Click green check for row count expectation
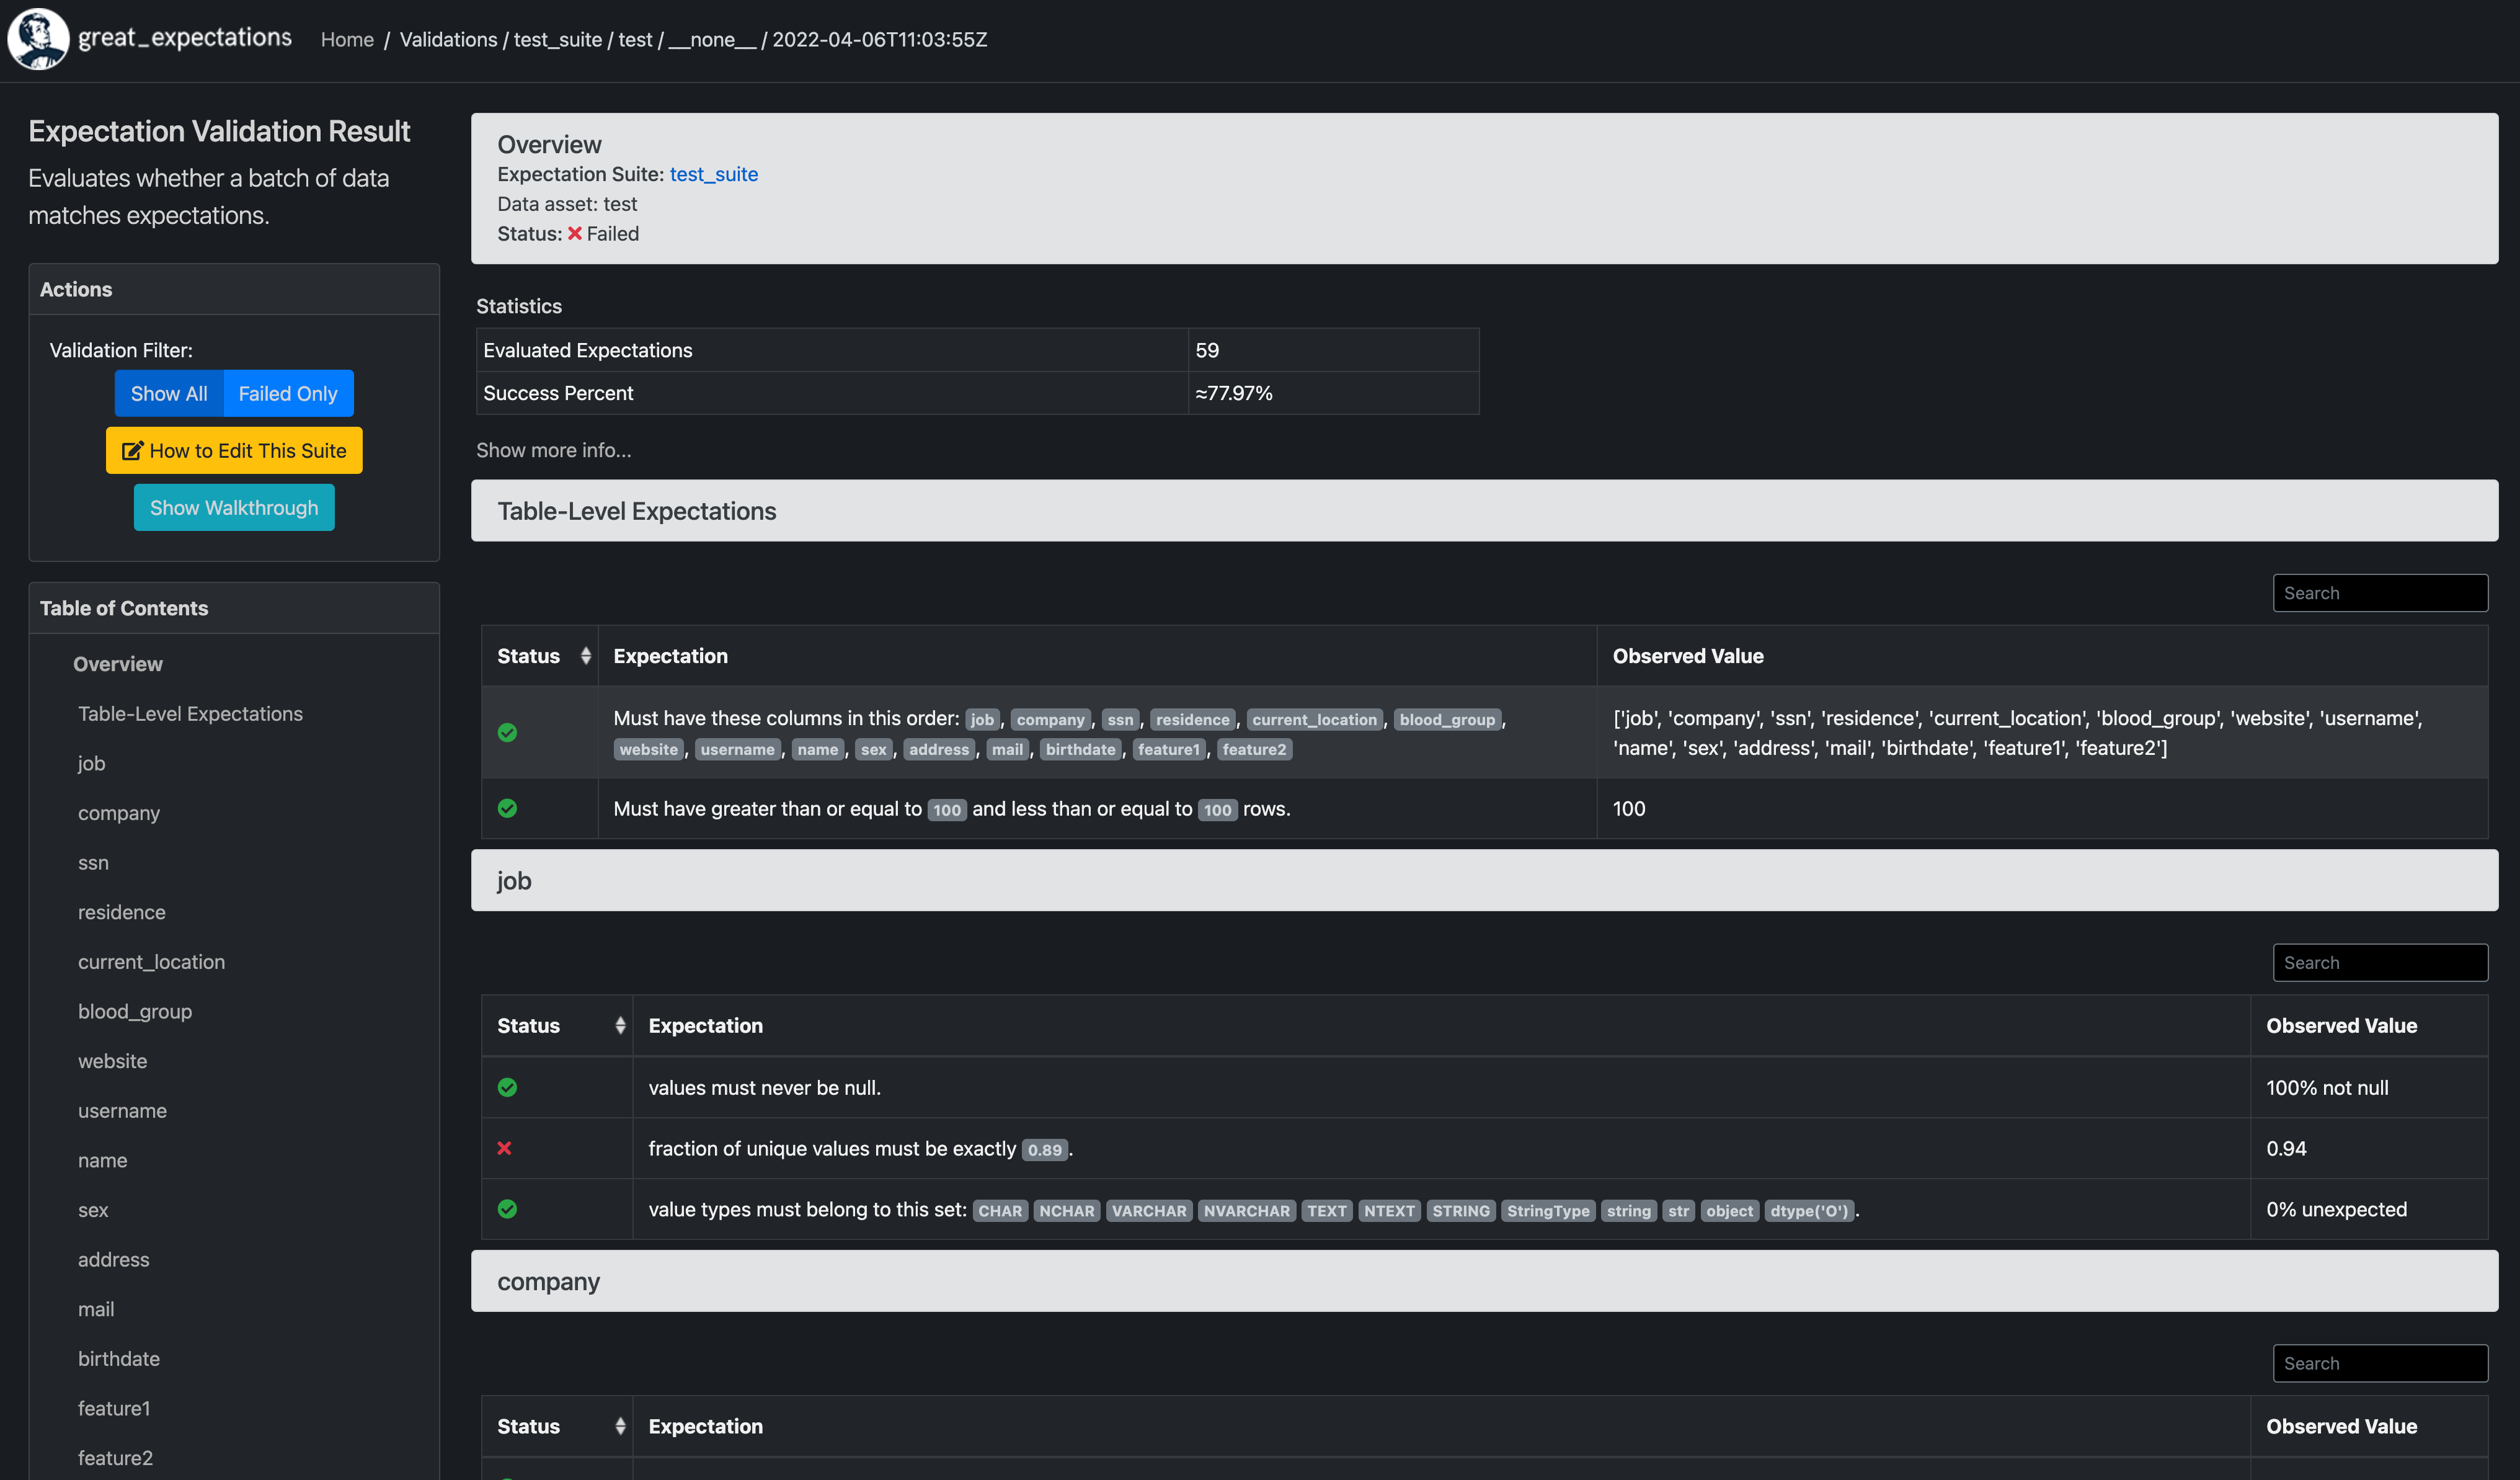This screenshot has height=1480, width=2520. click(x=507, y=808)
